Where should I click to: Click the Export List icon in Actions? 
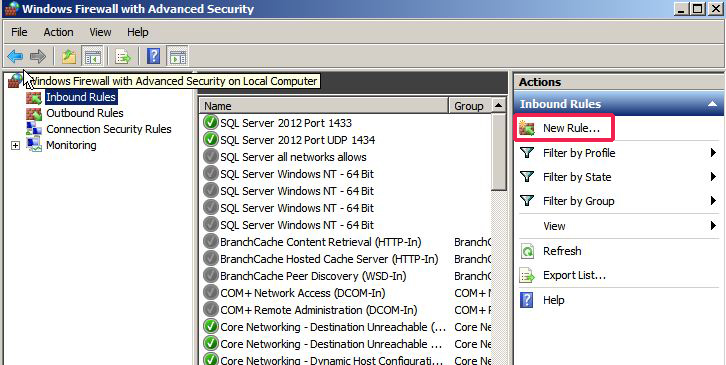click(527, 276)
